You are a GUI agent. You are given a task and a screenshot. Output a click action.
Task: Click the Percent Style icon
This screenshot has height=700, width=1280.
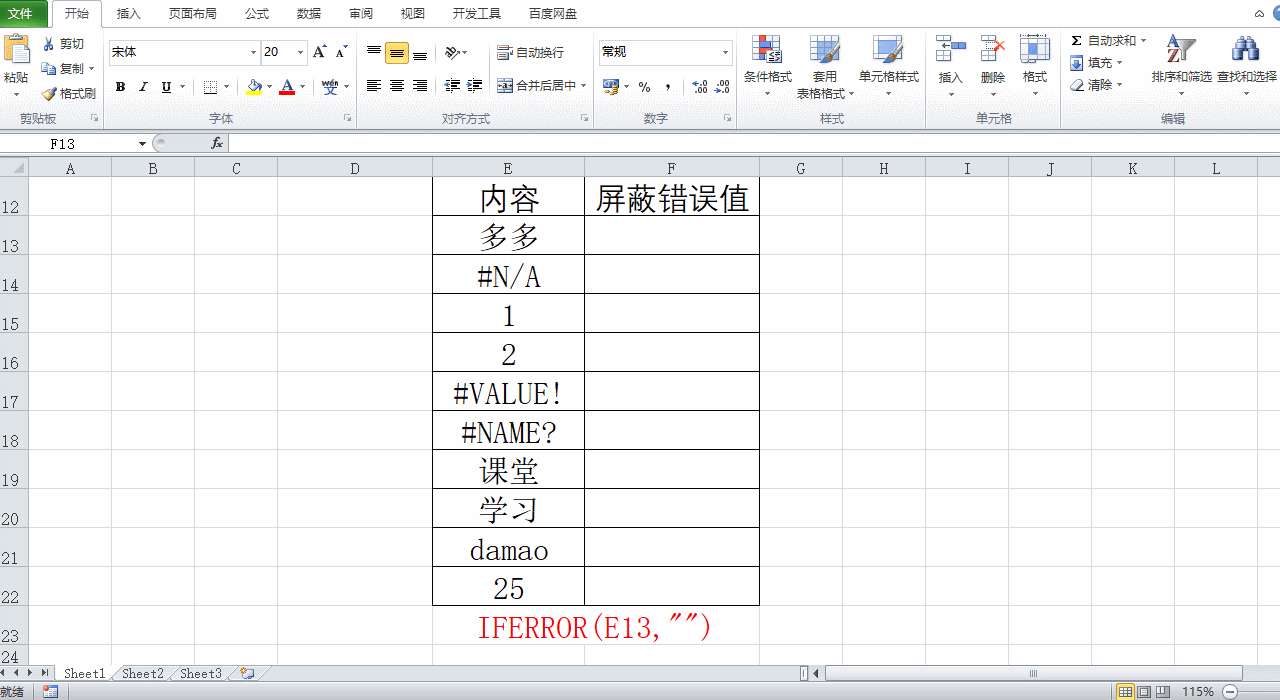pyautogui.click(x=644, y=87)
